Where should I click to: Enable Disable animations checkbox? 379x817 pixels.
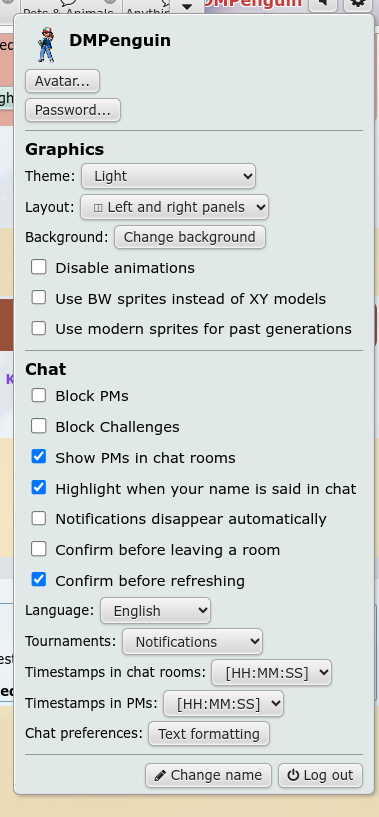click(x=39, y=267)
